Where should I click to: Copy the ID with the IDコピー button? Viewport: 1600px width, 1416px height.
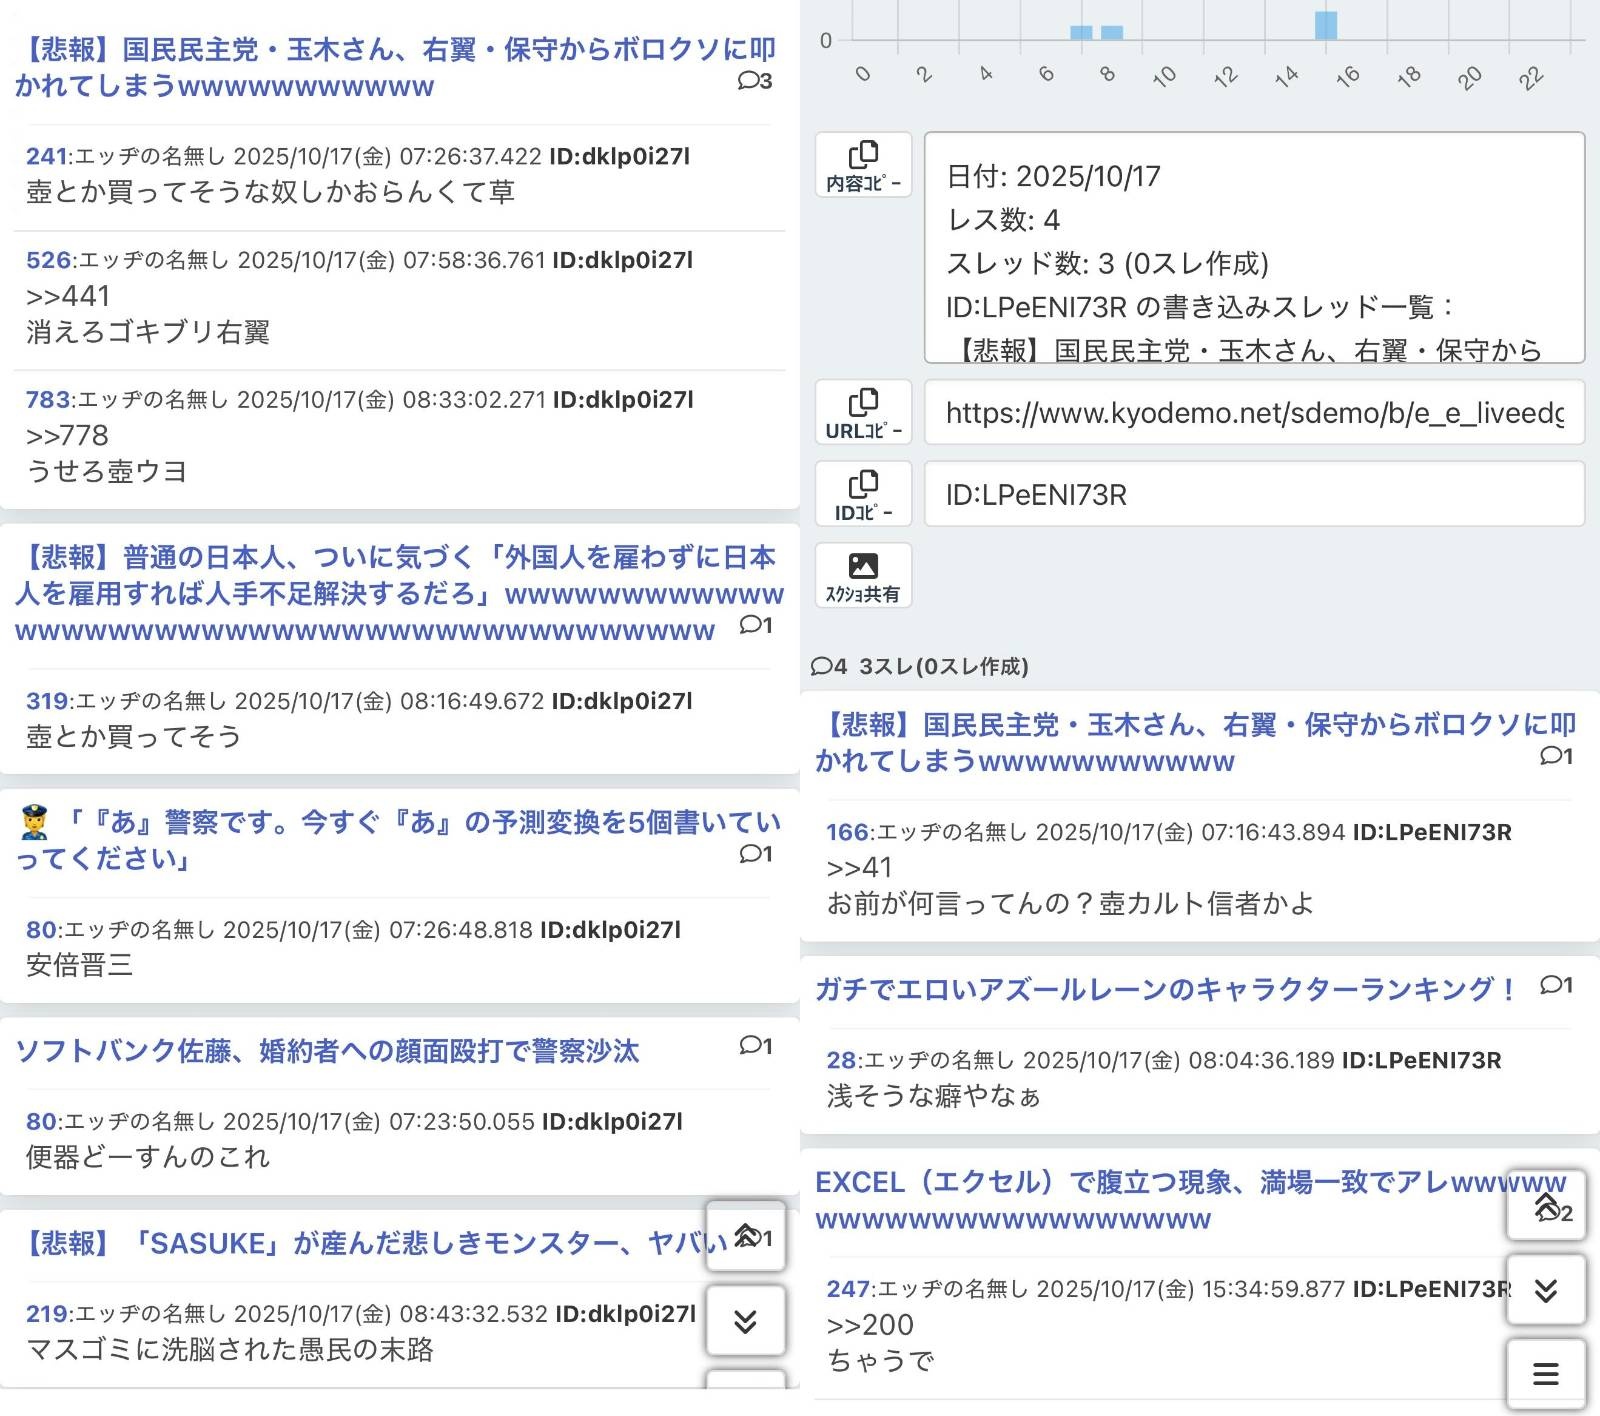click(862, 494)
